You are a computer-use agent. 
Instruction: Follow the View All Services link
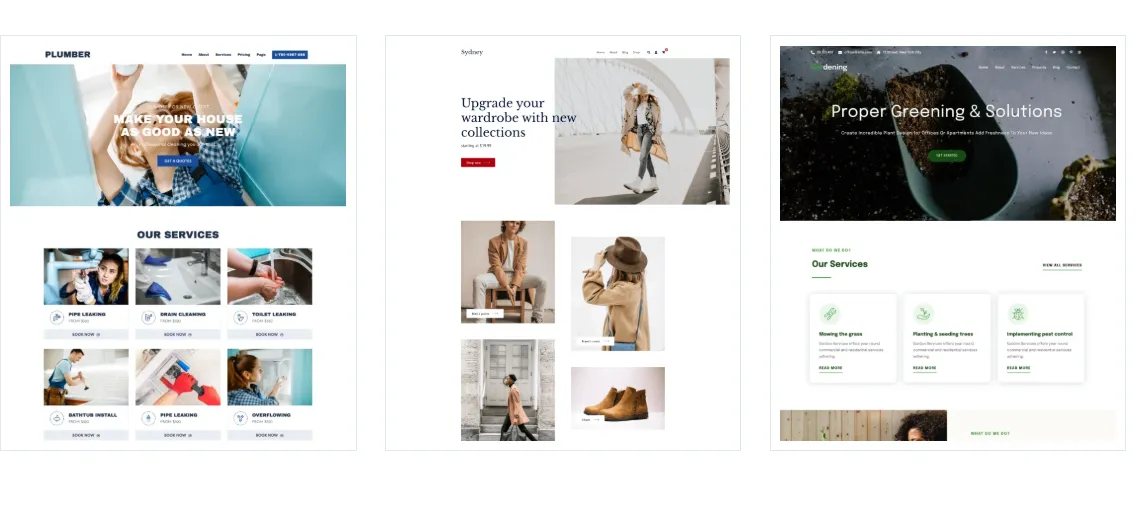1061,266
